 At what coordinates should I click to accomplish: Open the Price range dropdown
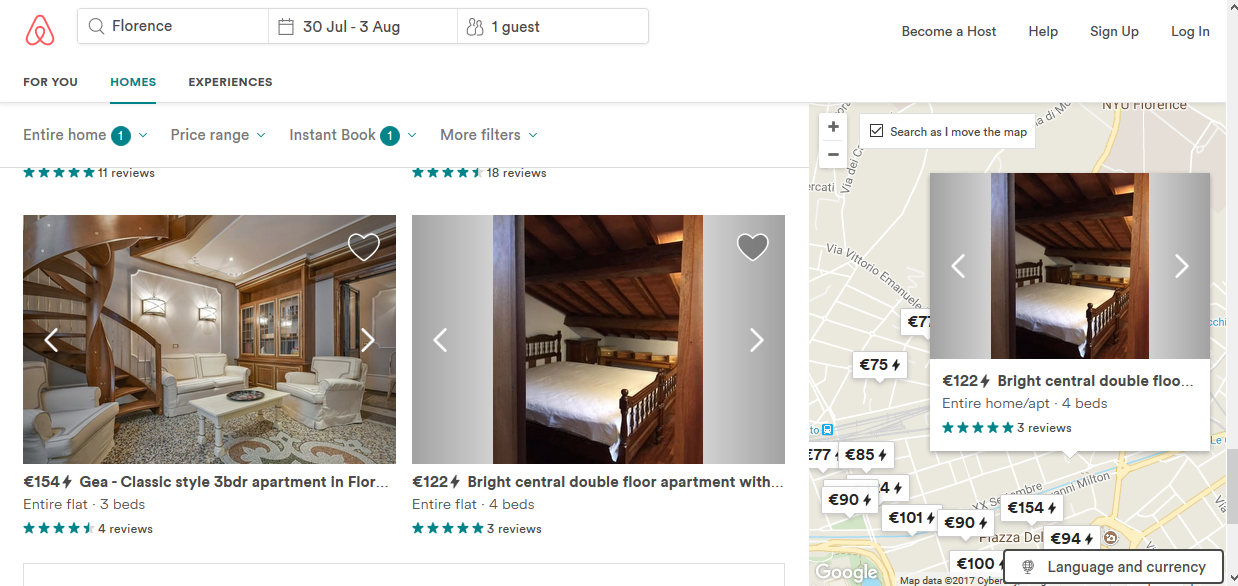217,135
